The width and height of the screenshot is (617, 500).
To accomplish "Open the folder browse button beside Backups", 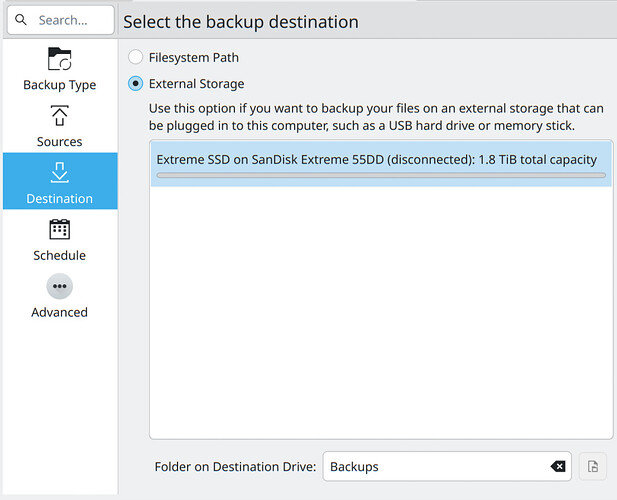I will click(592, 467).
